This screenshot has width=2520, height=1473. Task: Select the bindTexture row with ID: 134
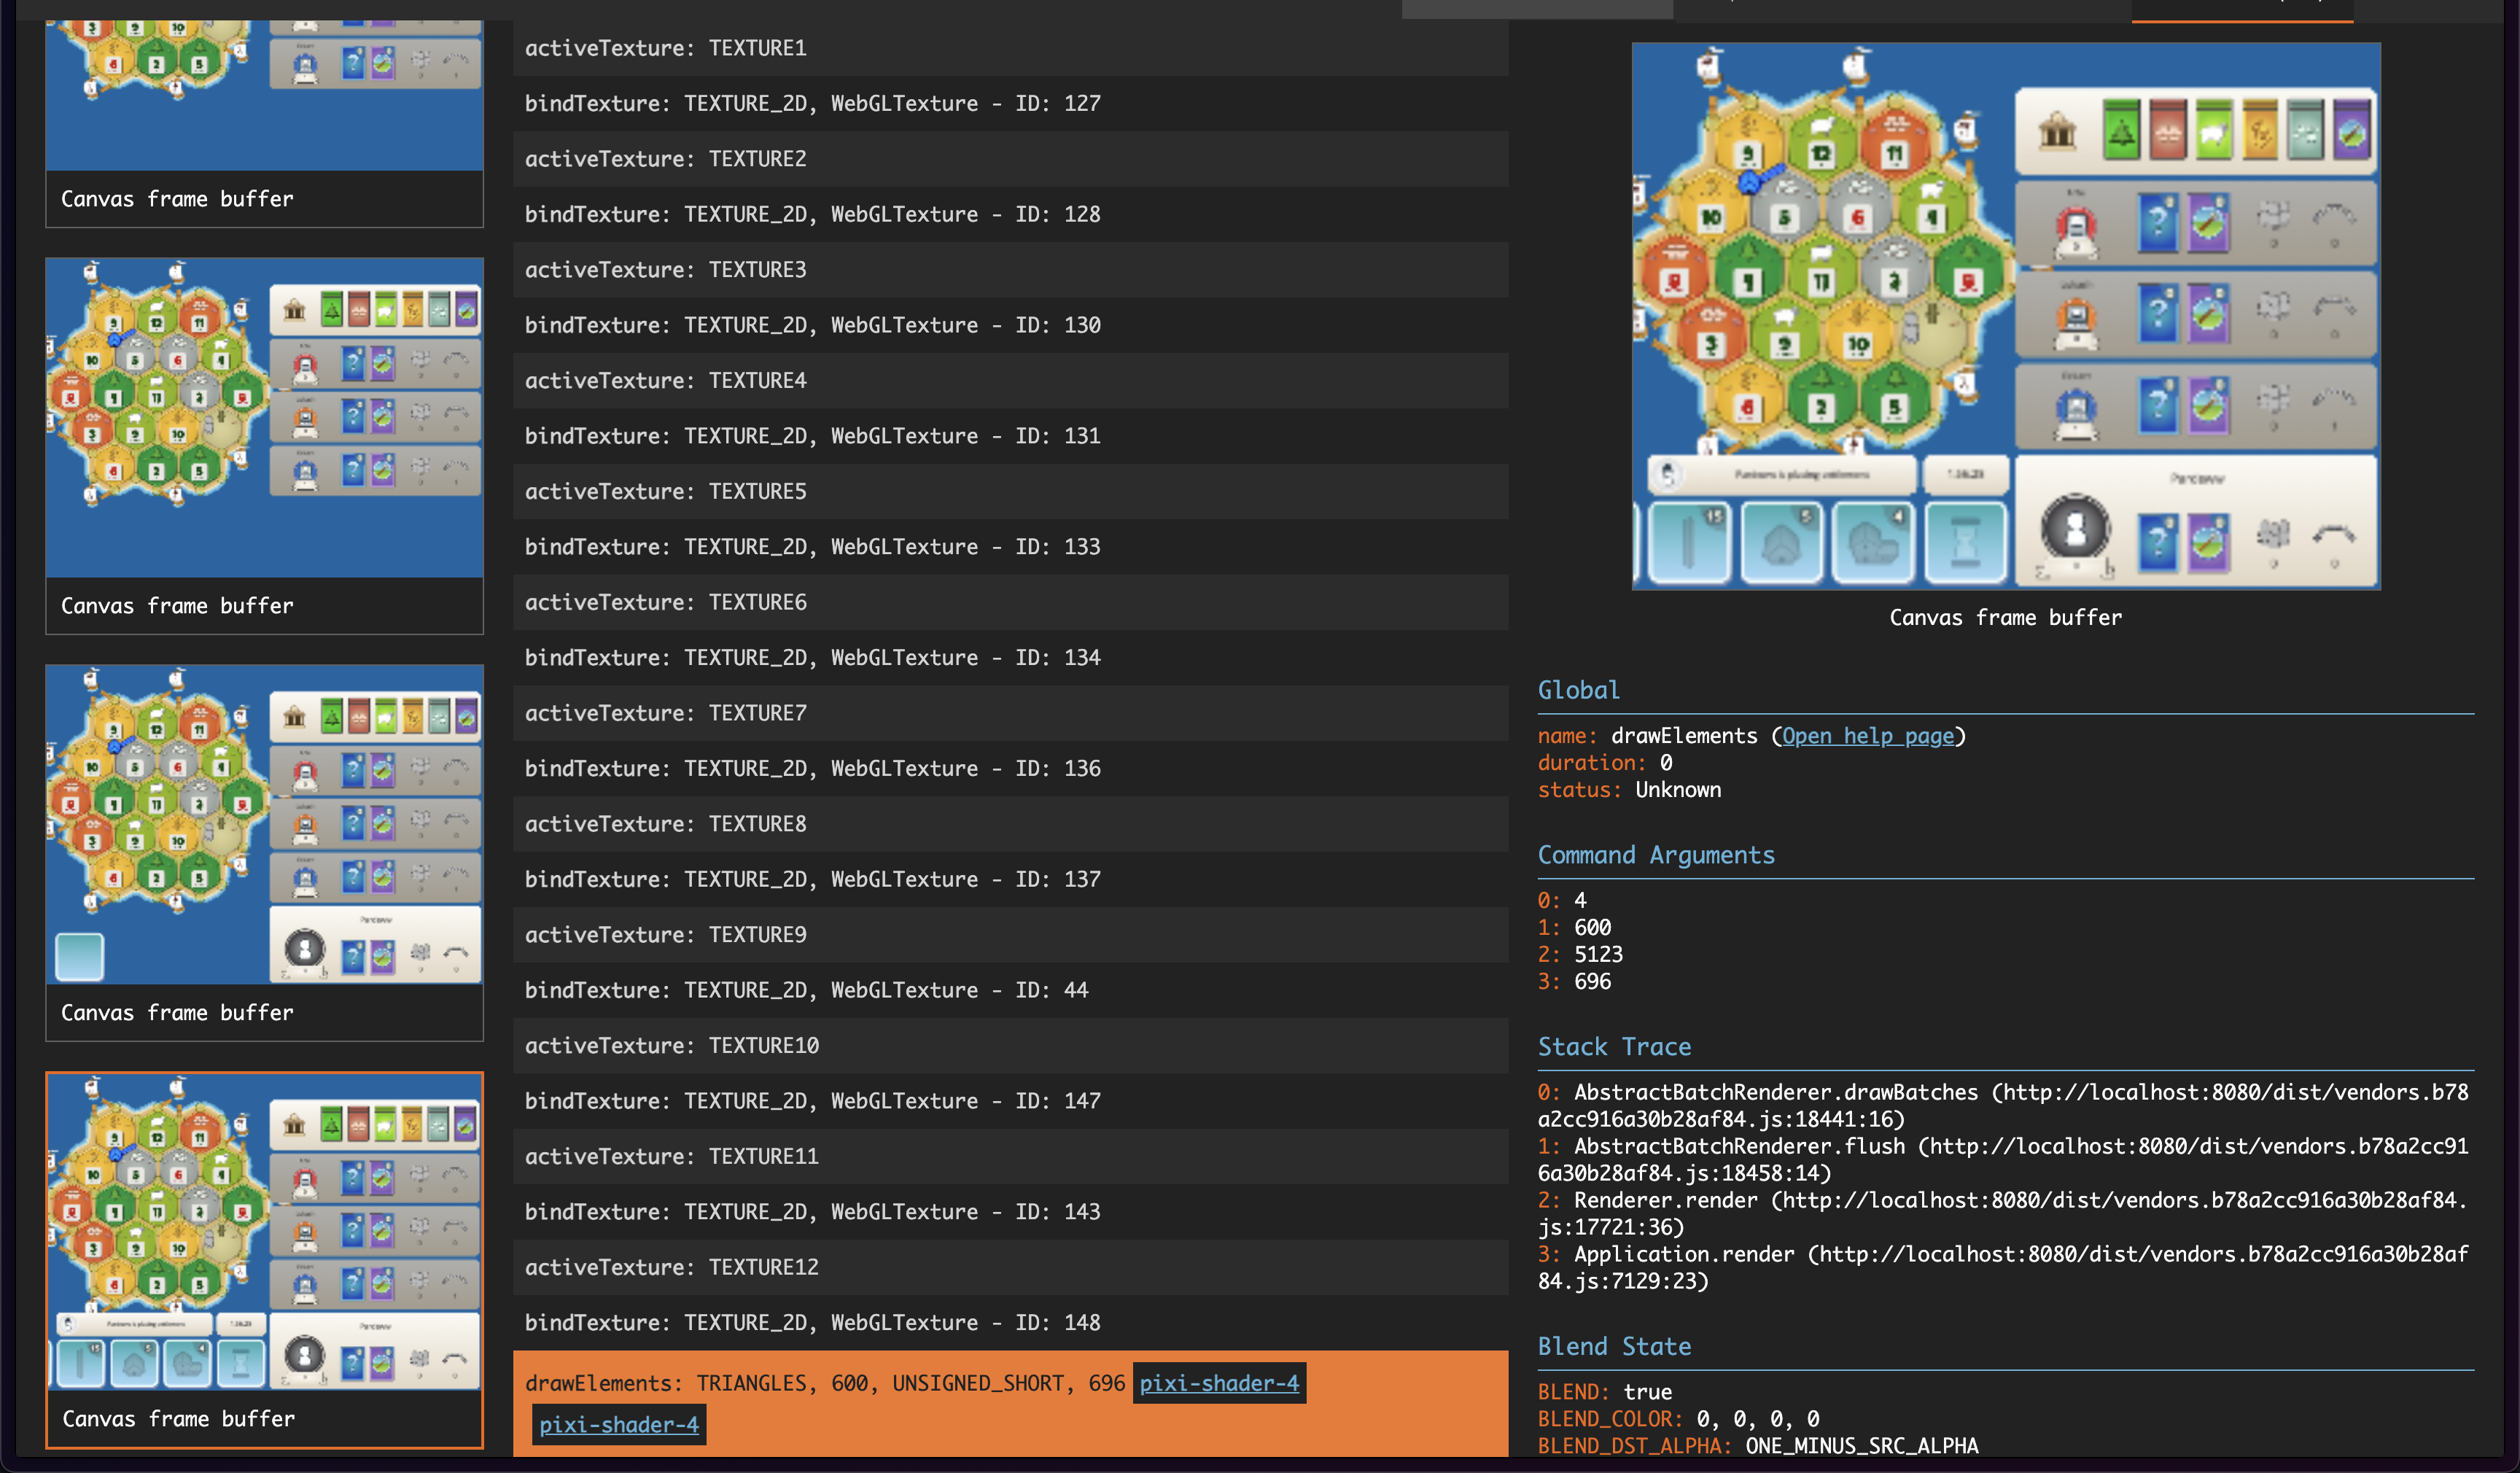tap(1011, 658)
